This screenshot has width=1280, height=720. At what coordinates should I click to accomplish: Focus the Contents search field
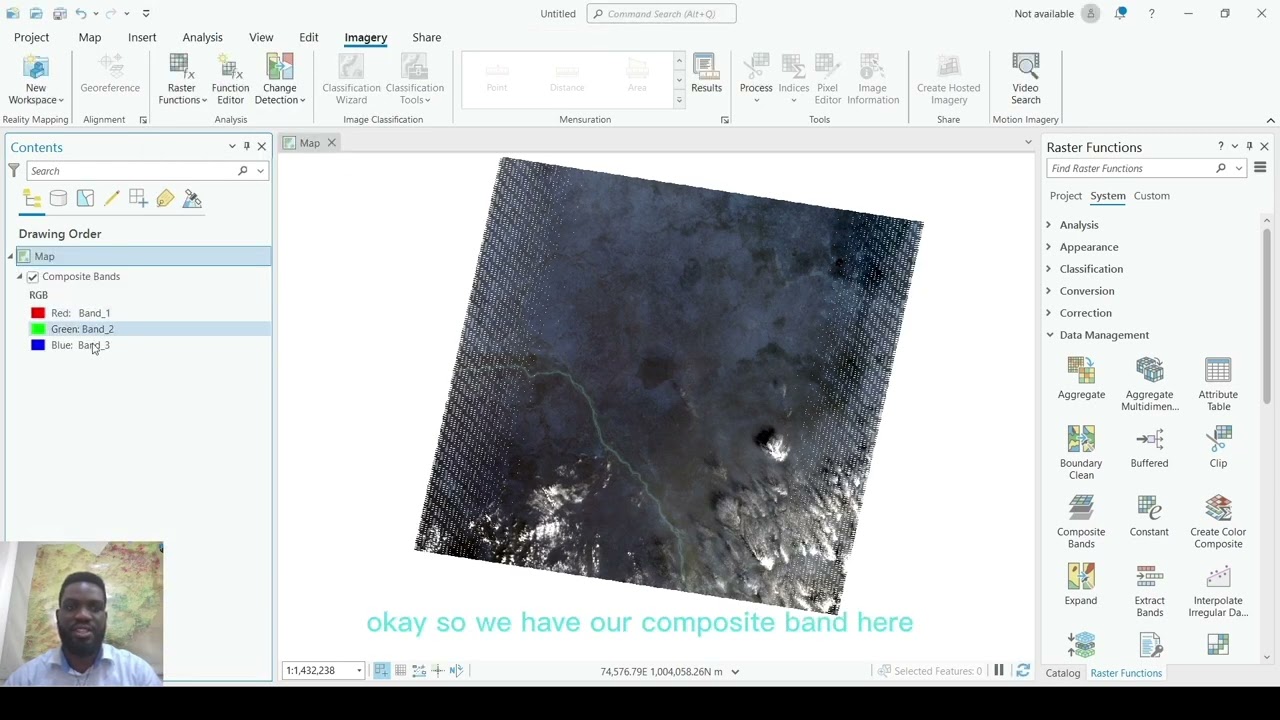click(130, 171)
